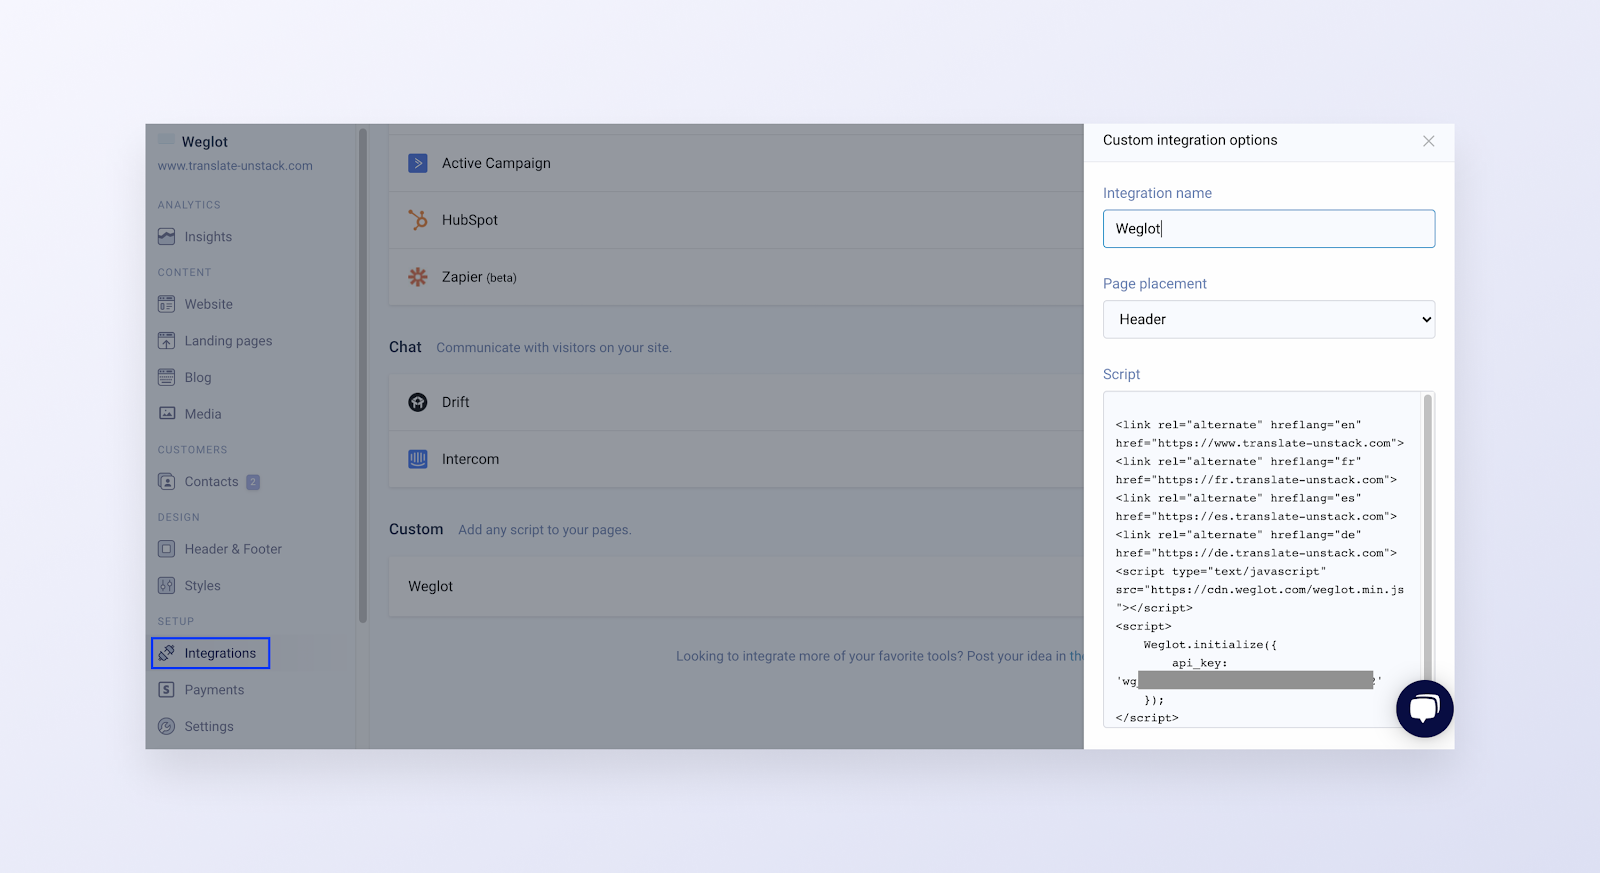The width and height of the screenshot is (1600, 873).
Task: Click the www.translate-unstack.com site link
Action: click(x=235, y=166)
